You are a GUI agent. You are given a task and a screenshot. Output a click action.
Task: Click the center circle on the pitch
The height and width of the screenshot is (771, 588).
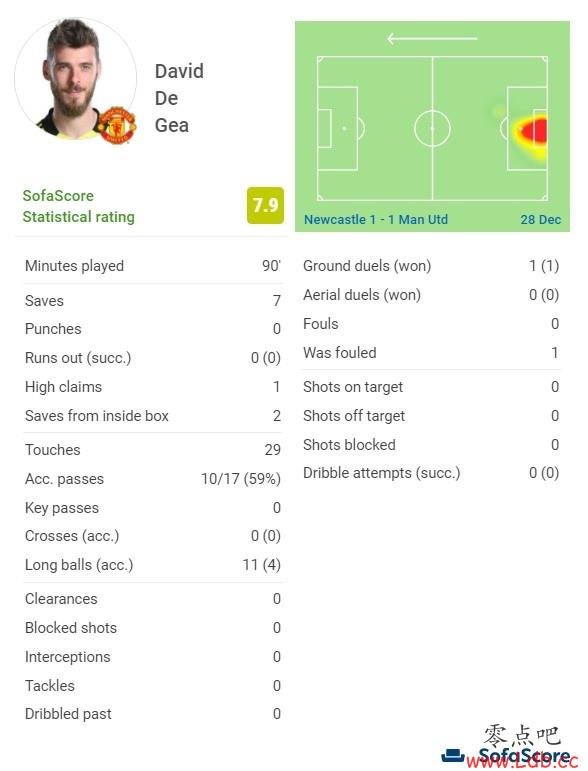(x=432, y=129)
